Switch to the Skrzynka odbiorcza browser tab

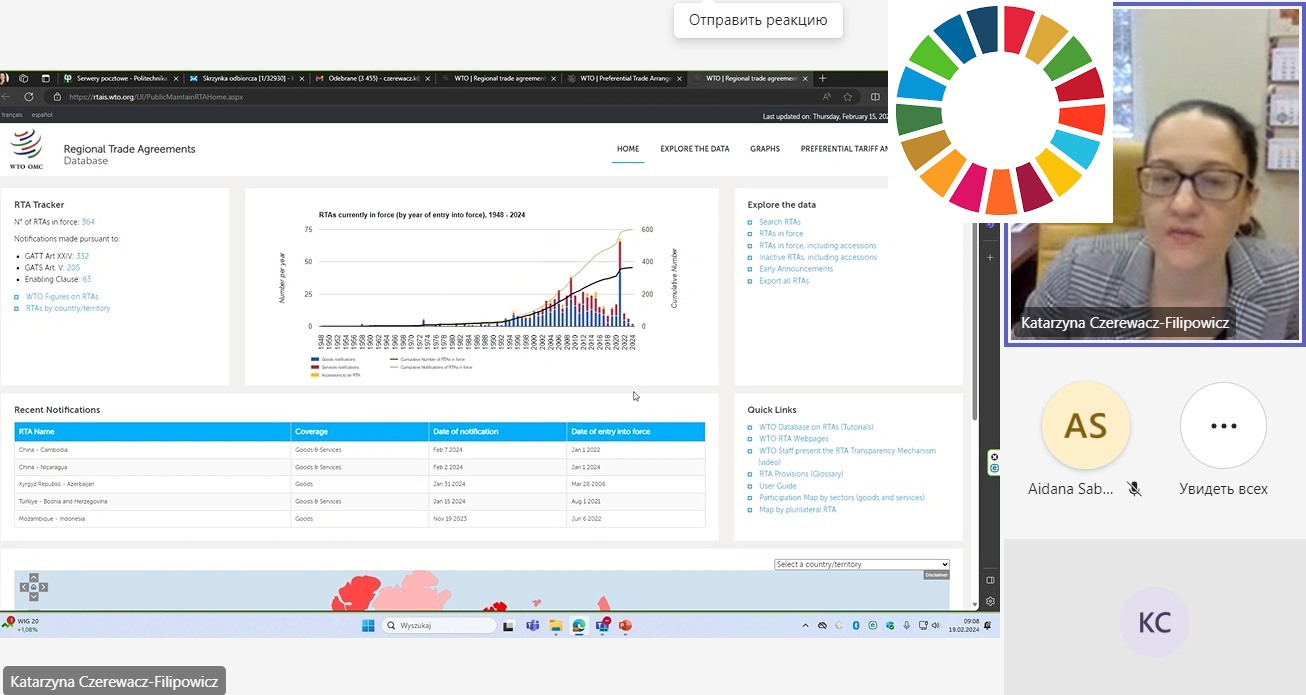pos(245,78)
